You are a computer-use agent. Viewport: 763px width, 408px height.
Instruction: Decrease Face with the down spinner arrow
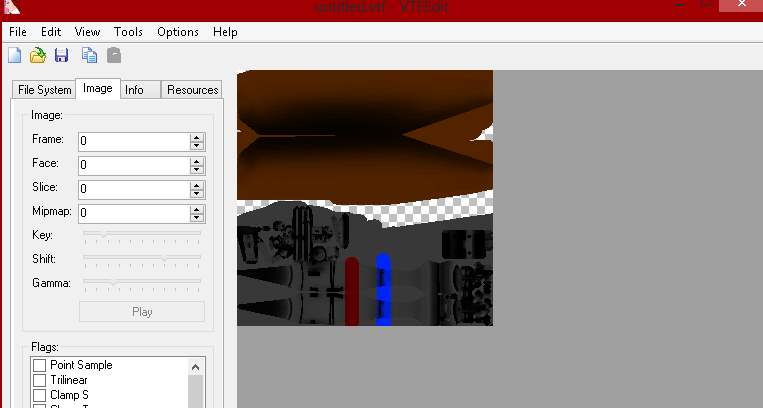click(197, 169)
